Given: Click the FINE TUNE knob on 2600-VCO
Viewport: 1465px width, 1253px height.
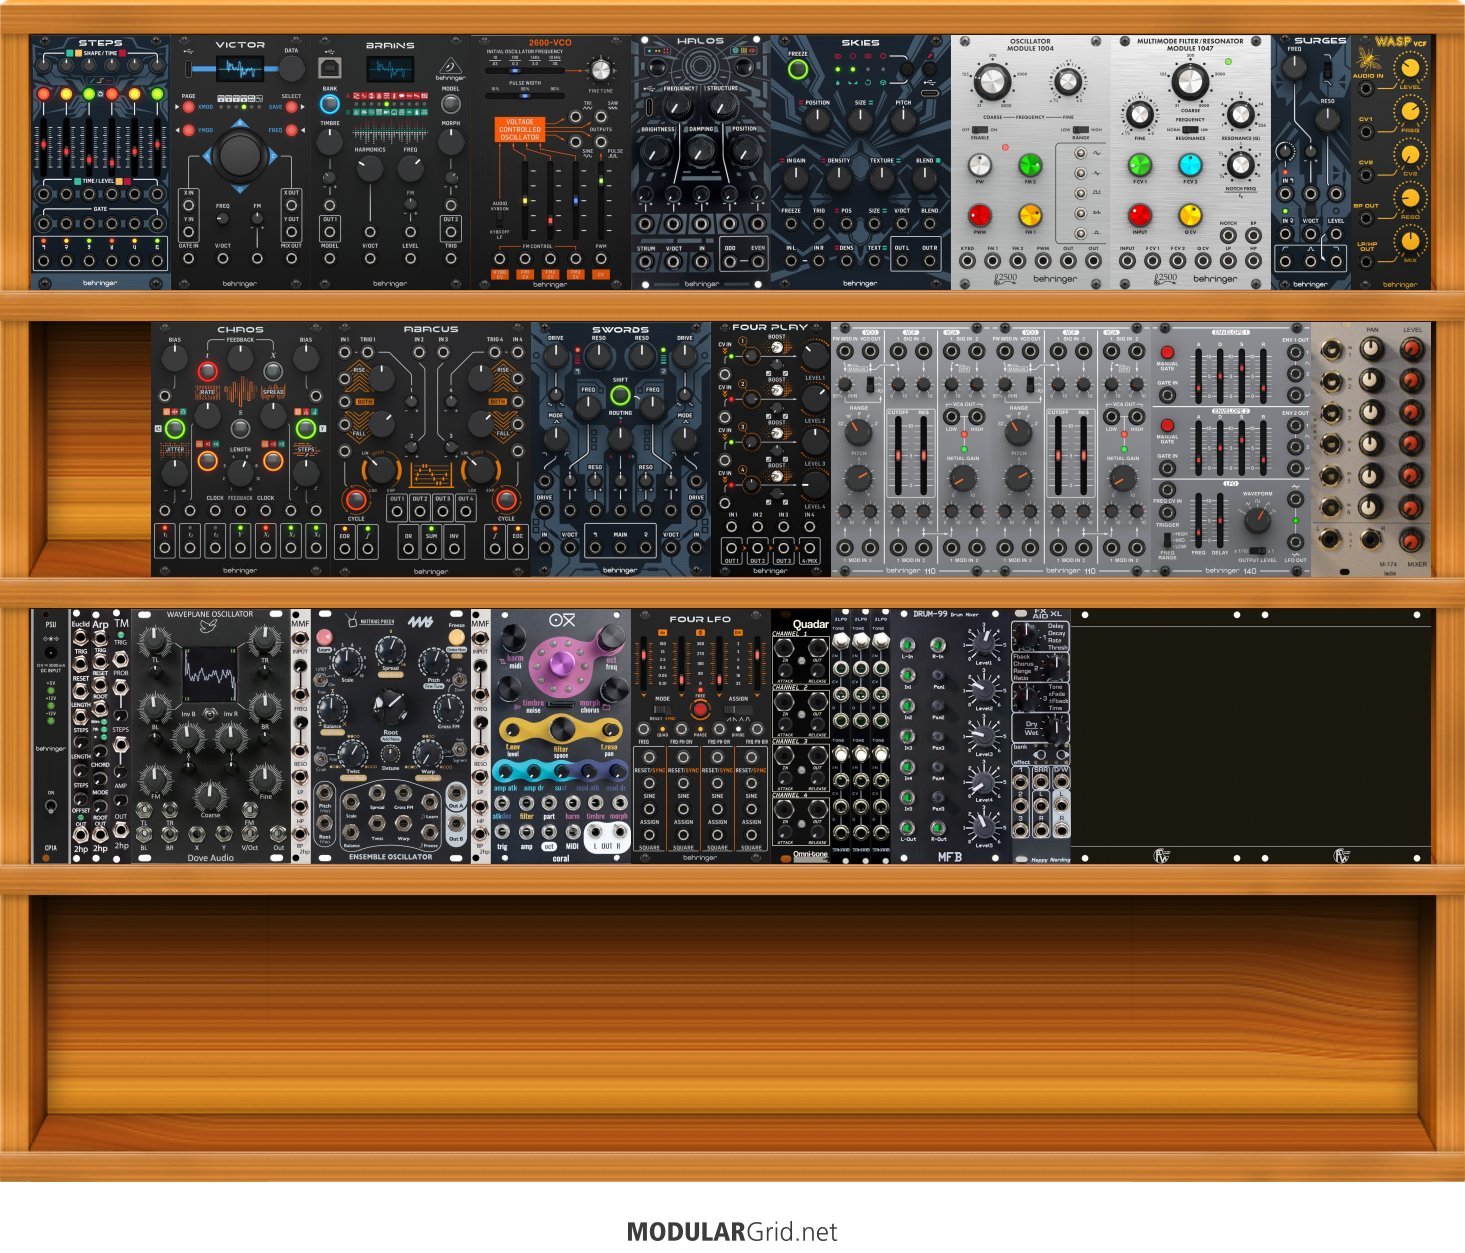Looking at the screenshot, I should coord(600,69).
